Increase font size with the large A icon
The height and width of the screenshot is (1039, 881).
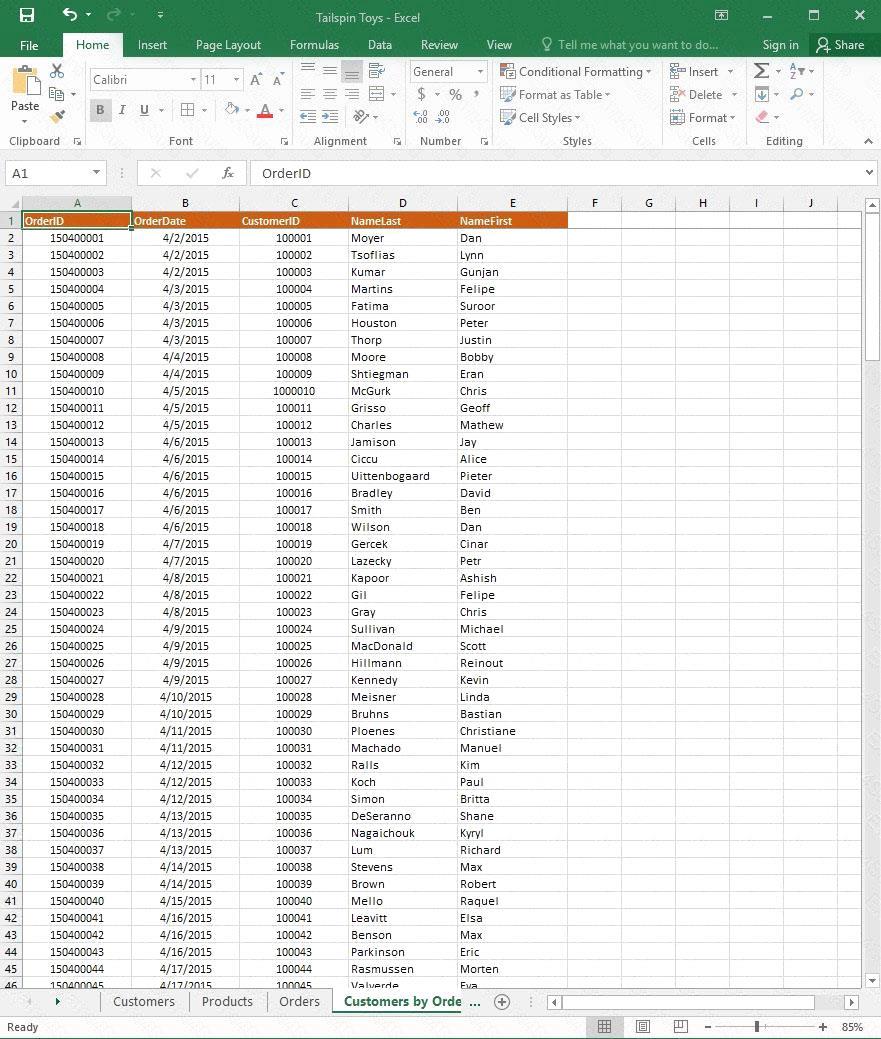[256, 80]
